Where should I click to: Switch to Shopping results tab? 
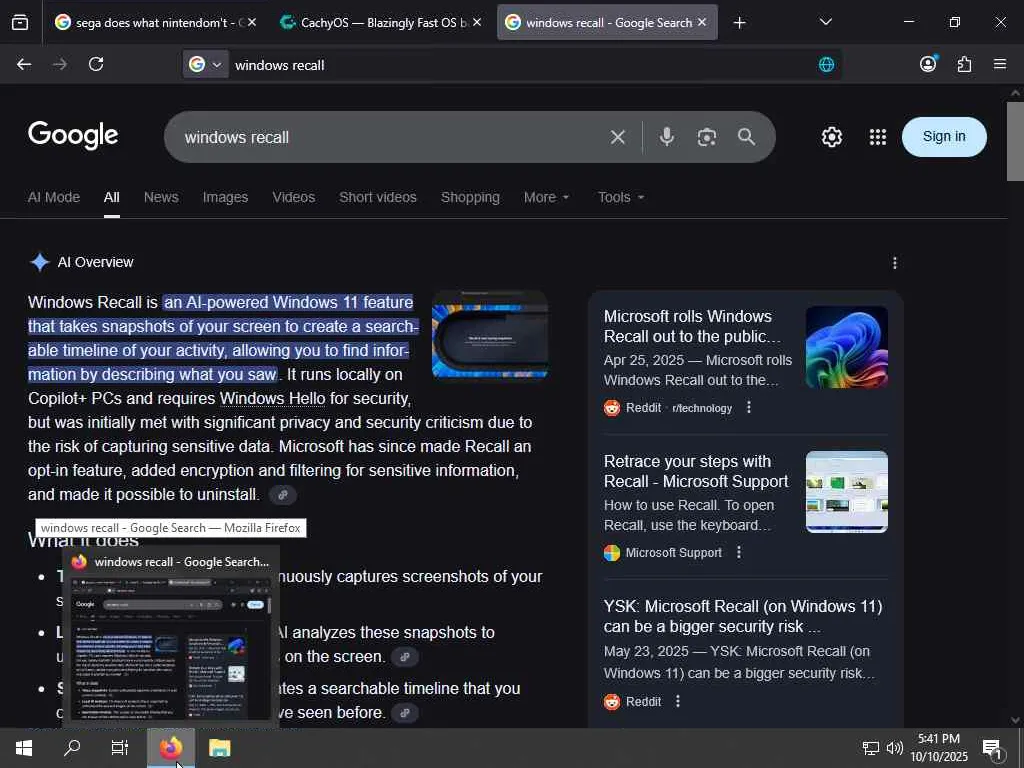470,197
